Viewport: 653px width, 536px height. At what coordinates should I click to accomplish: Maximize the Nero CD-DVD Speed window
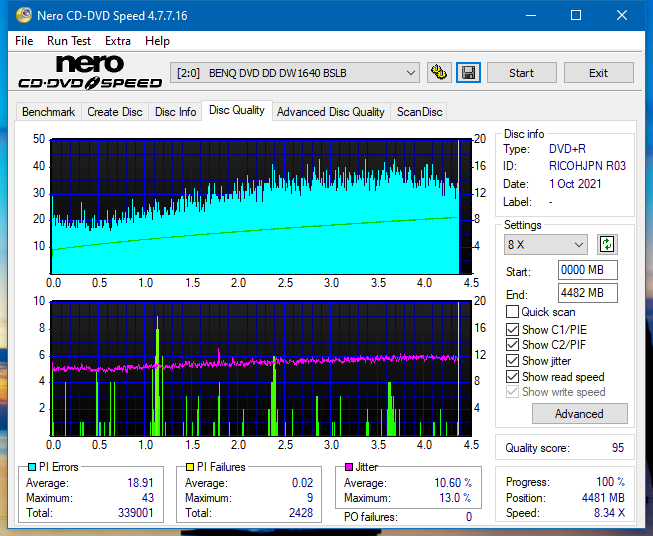576,15
